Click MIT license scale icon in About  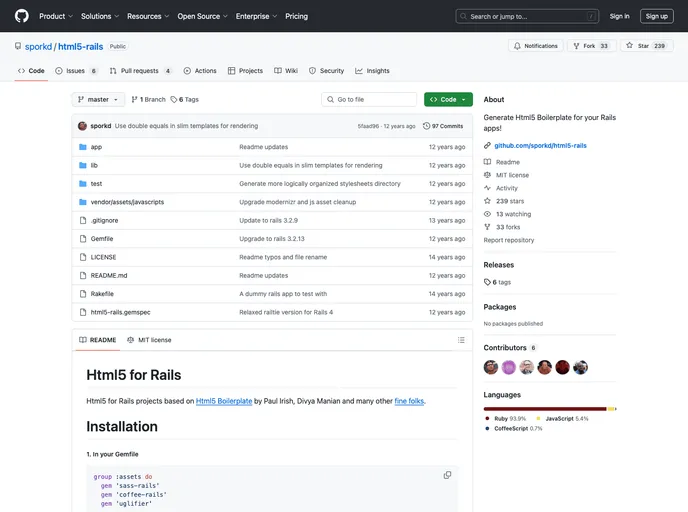pos(487,175)
